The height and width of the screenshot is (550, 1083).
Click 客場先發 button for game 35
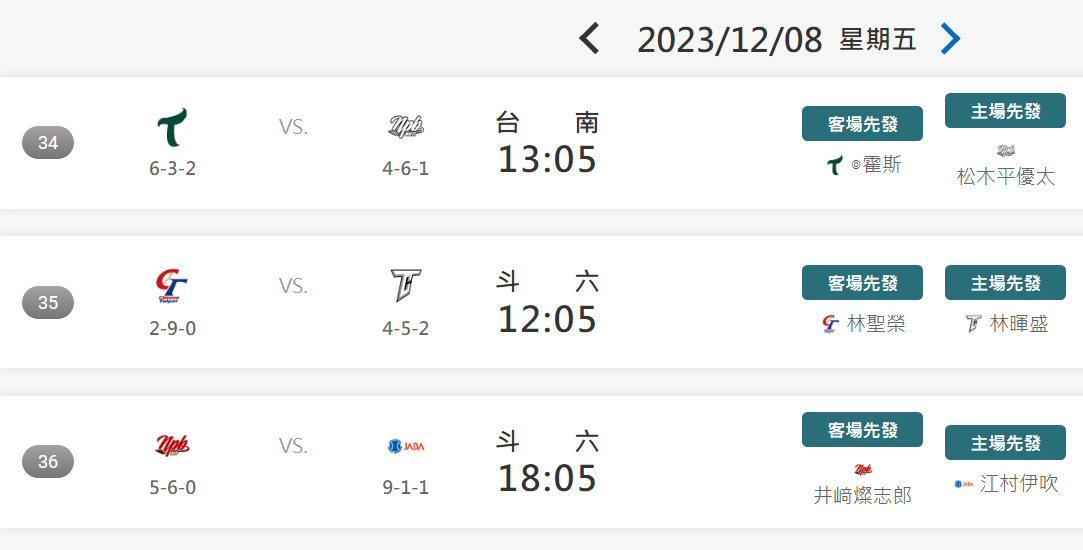coord(862,283)
